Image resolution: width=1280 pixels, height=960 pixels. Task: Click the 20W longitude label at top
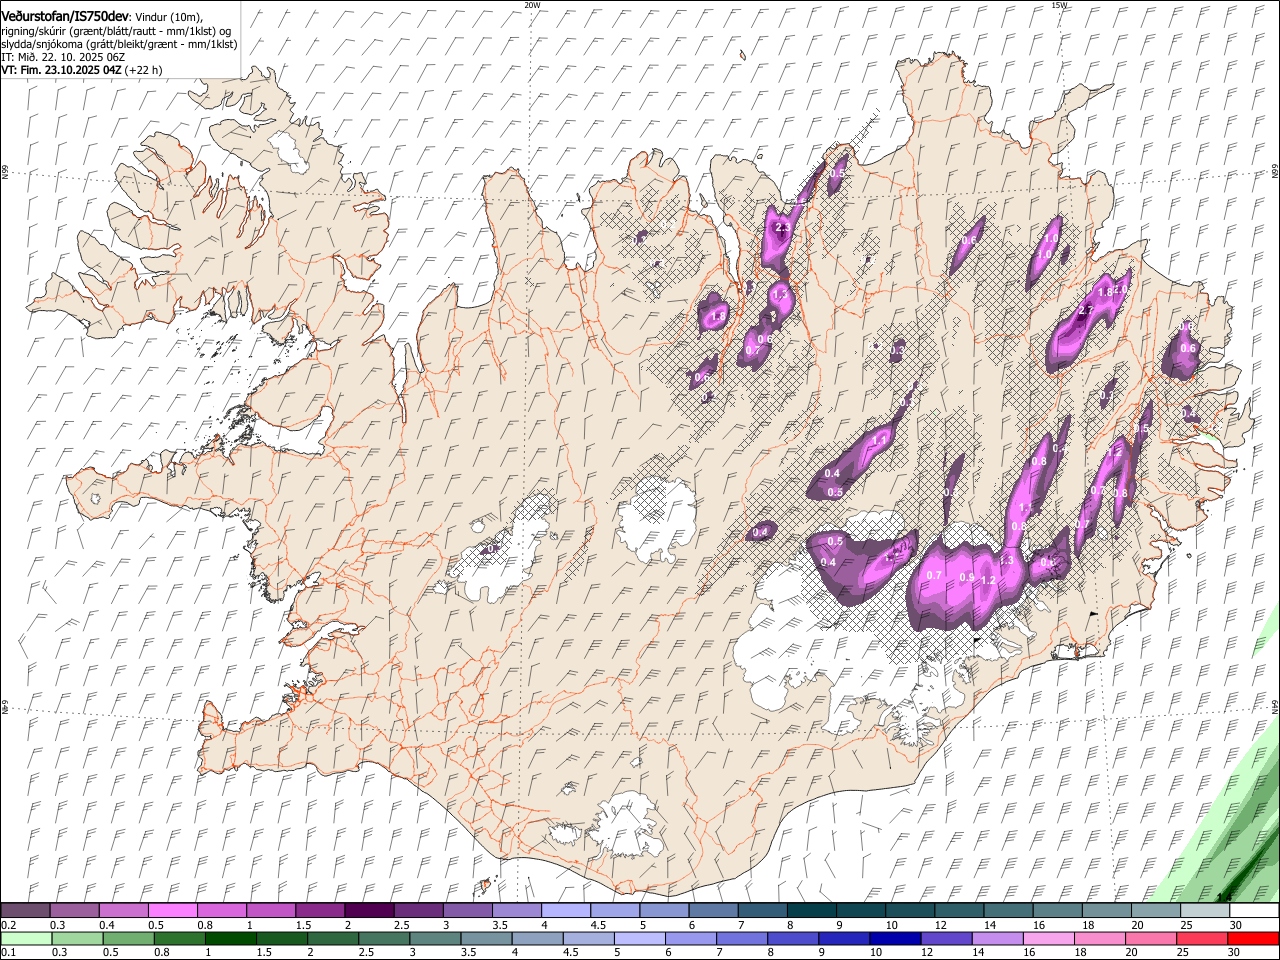coord(532,5)
